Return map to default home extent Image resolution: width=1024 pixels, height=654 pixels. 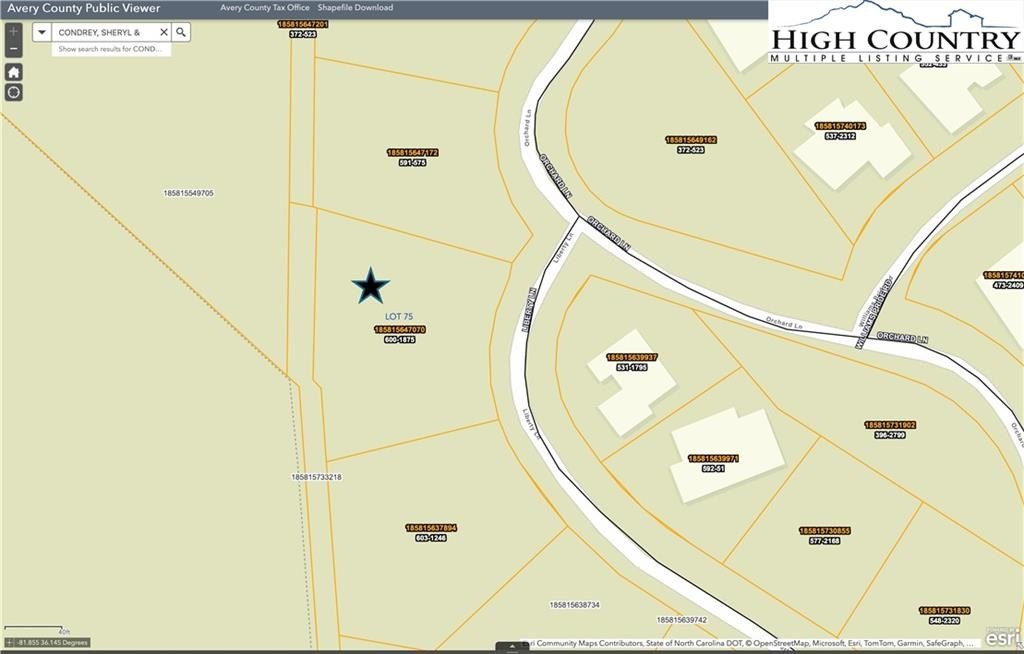coord(14,72)
